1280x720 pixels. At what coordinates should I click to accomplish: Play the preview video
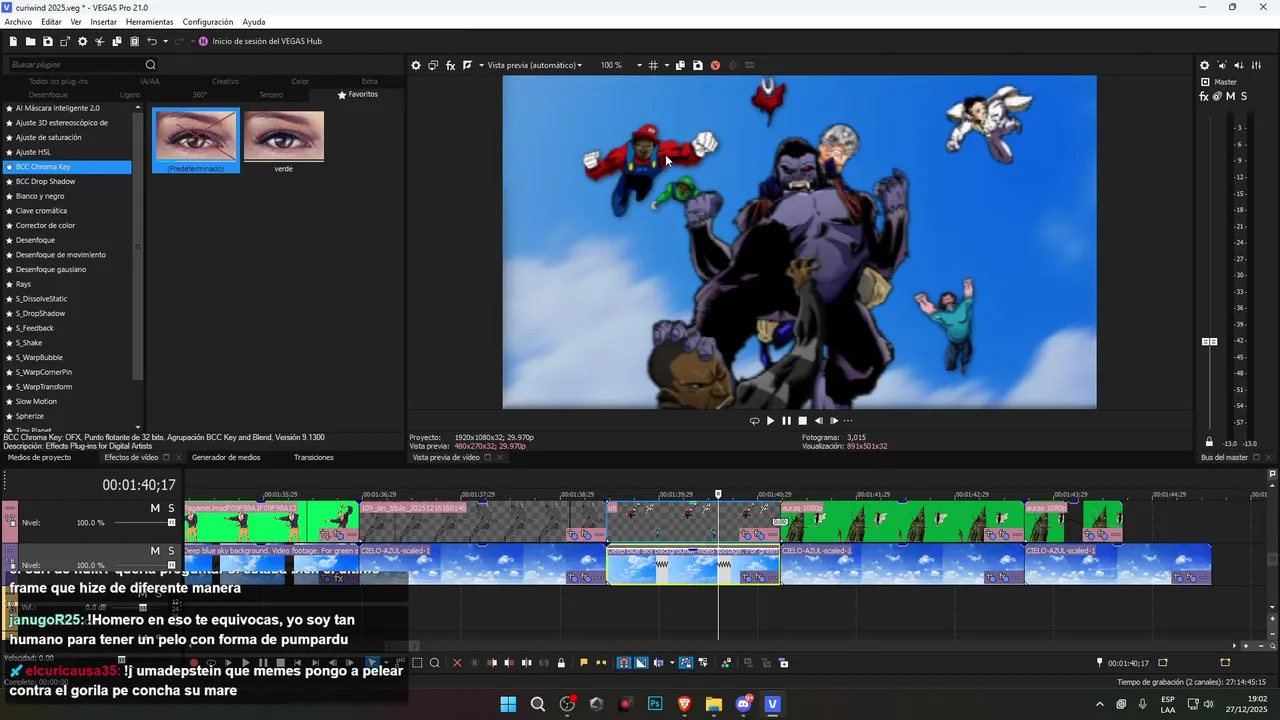tap(770, 421)
